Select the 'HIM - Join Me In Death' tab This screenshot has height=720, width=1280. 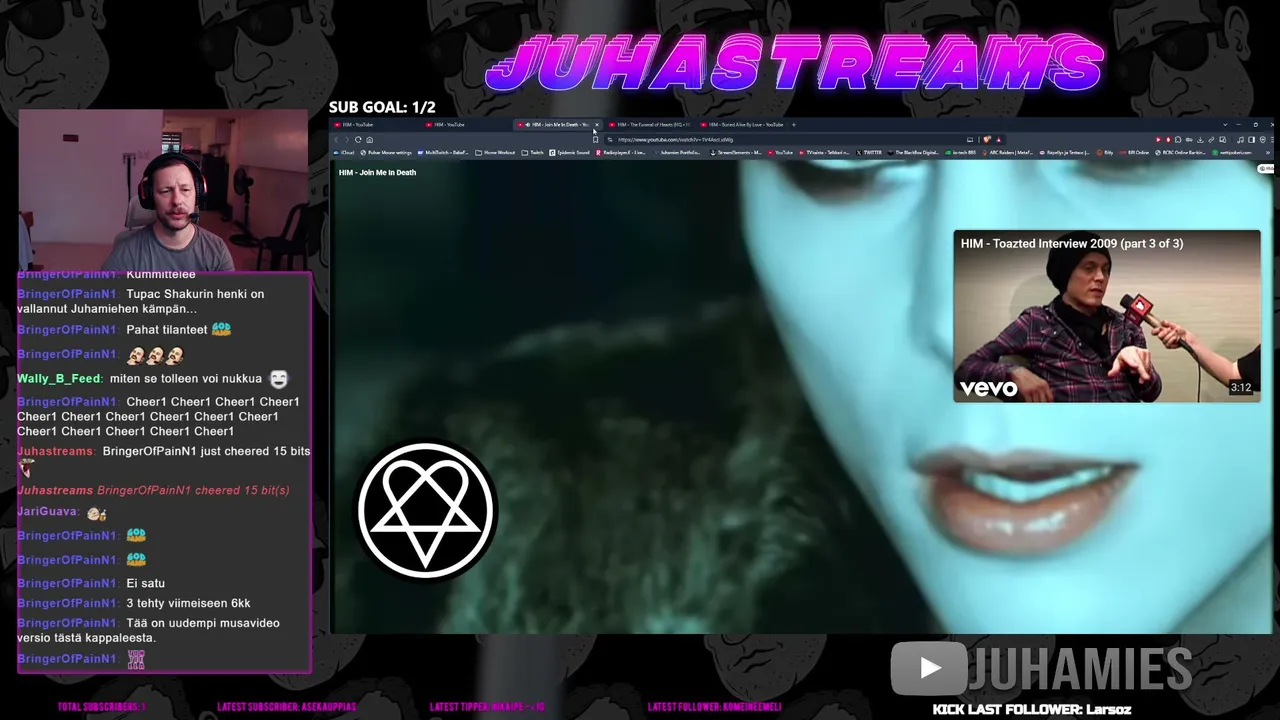coord(559,125)
